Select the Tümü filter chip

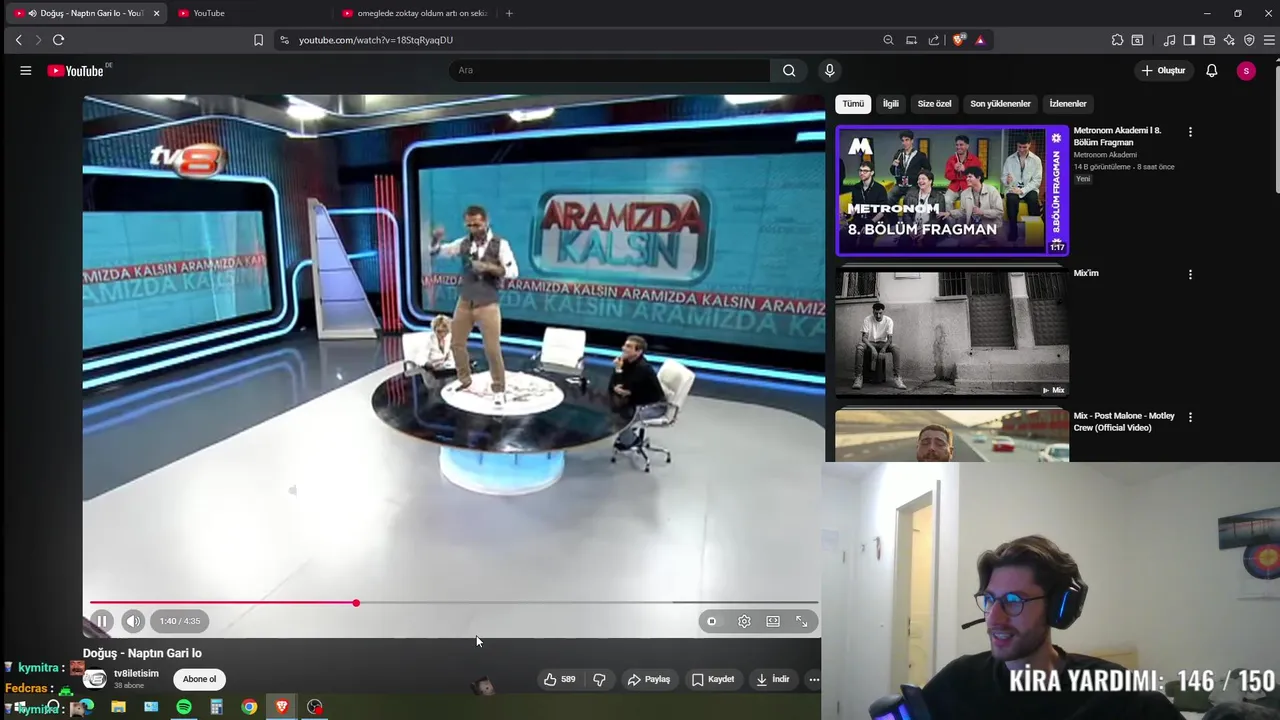(853, 104)
